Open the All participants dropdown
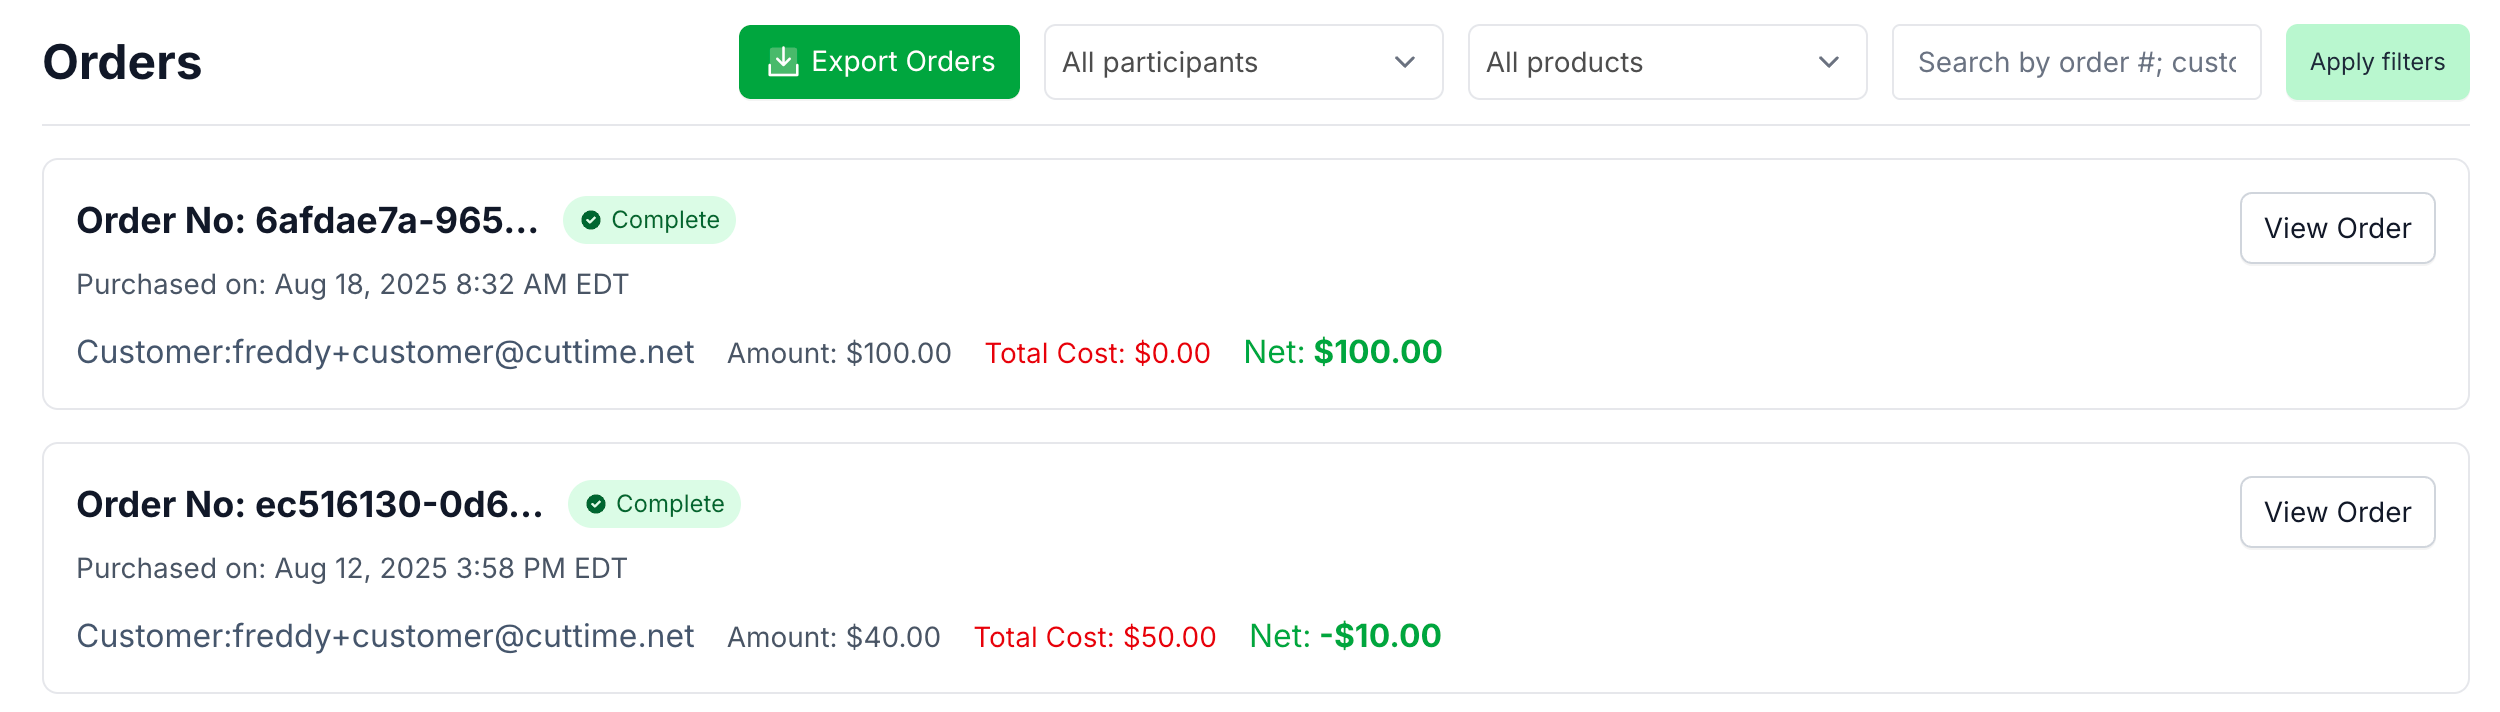 (x=1242, y=62)
